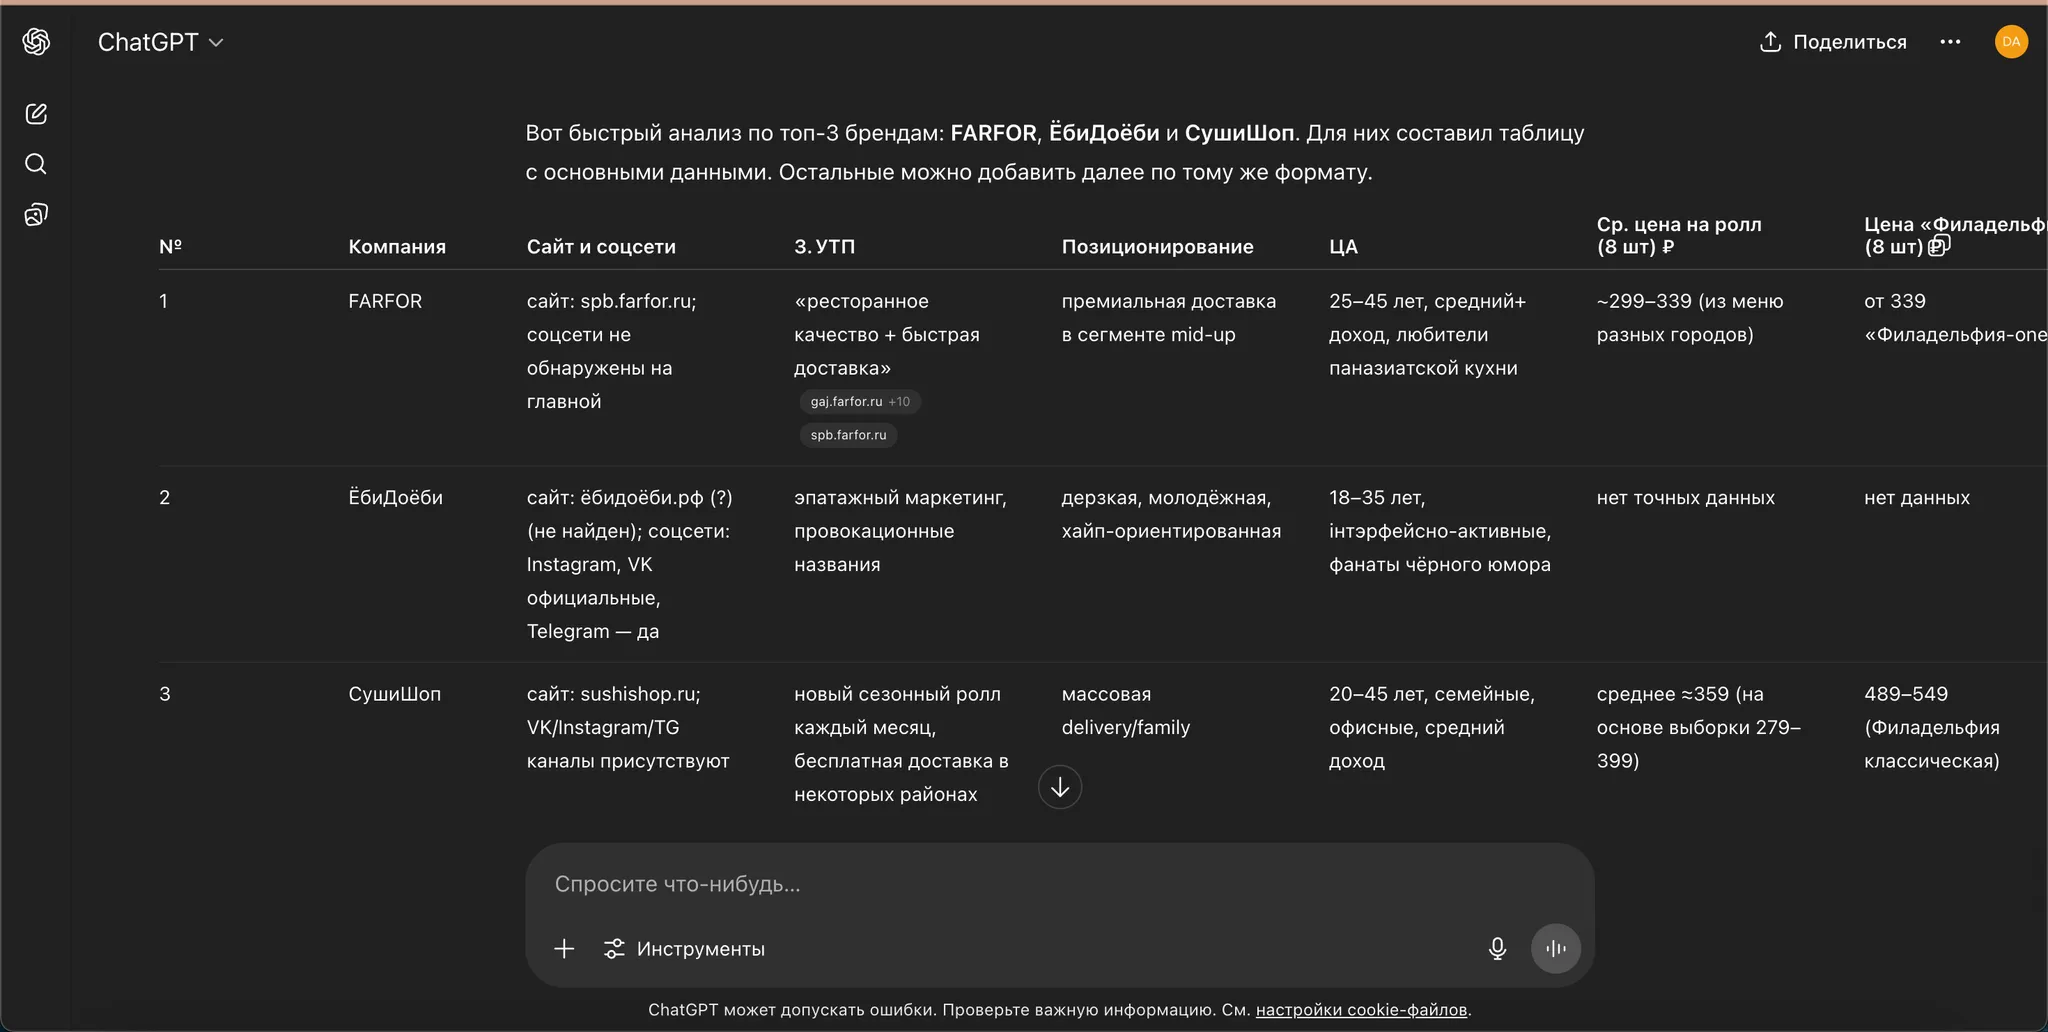The image size is (2048, 1032).
Task: Open the gaj.farfor.ru +10 source chip
Action: coord(860,401)
